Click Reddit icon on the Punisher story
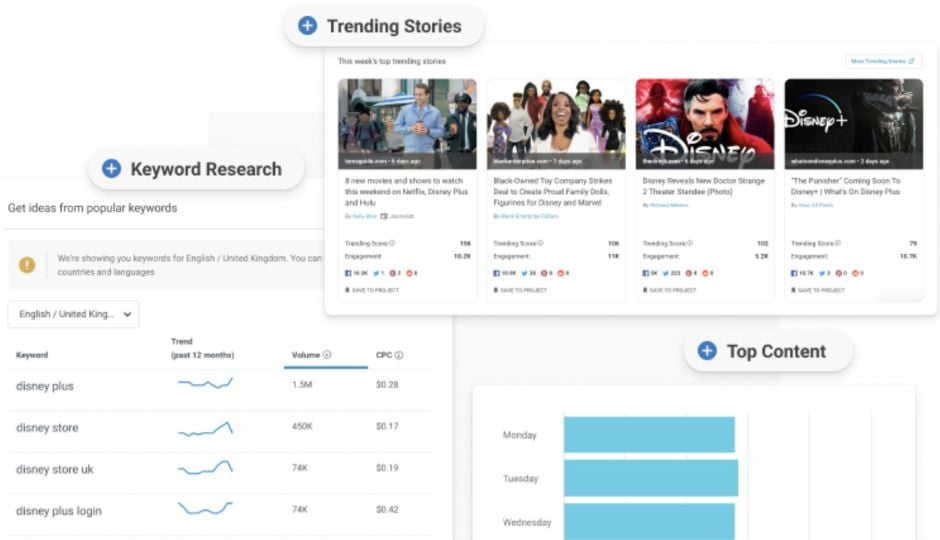This screenshot has height=540, width=940. coord(855,273)
